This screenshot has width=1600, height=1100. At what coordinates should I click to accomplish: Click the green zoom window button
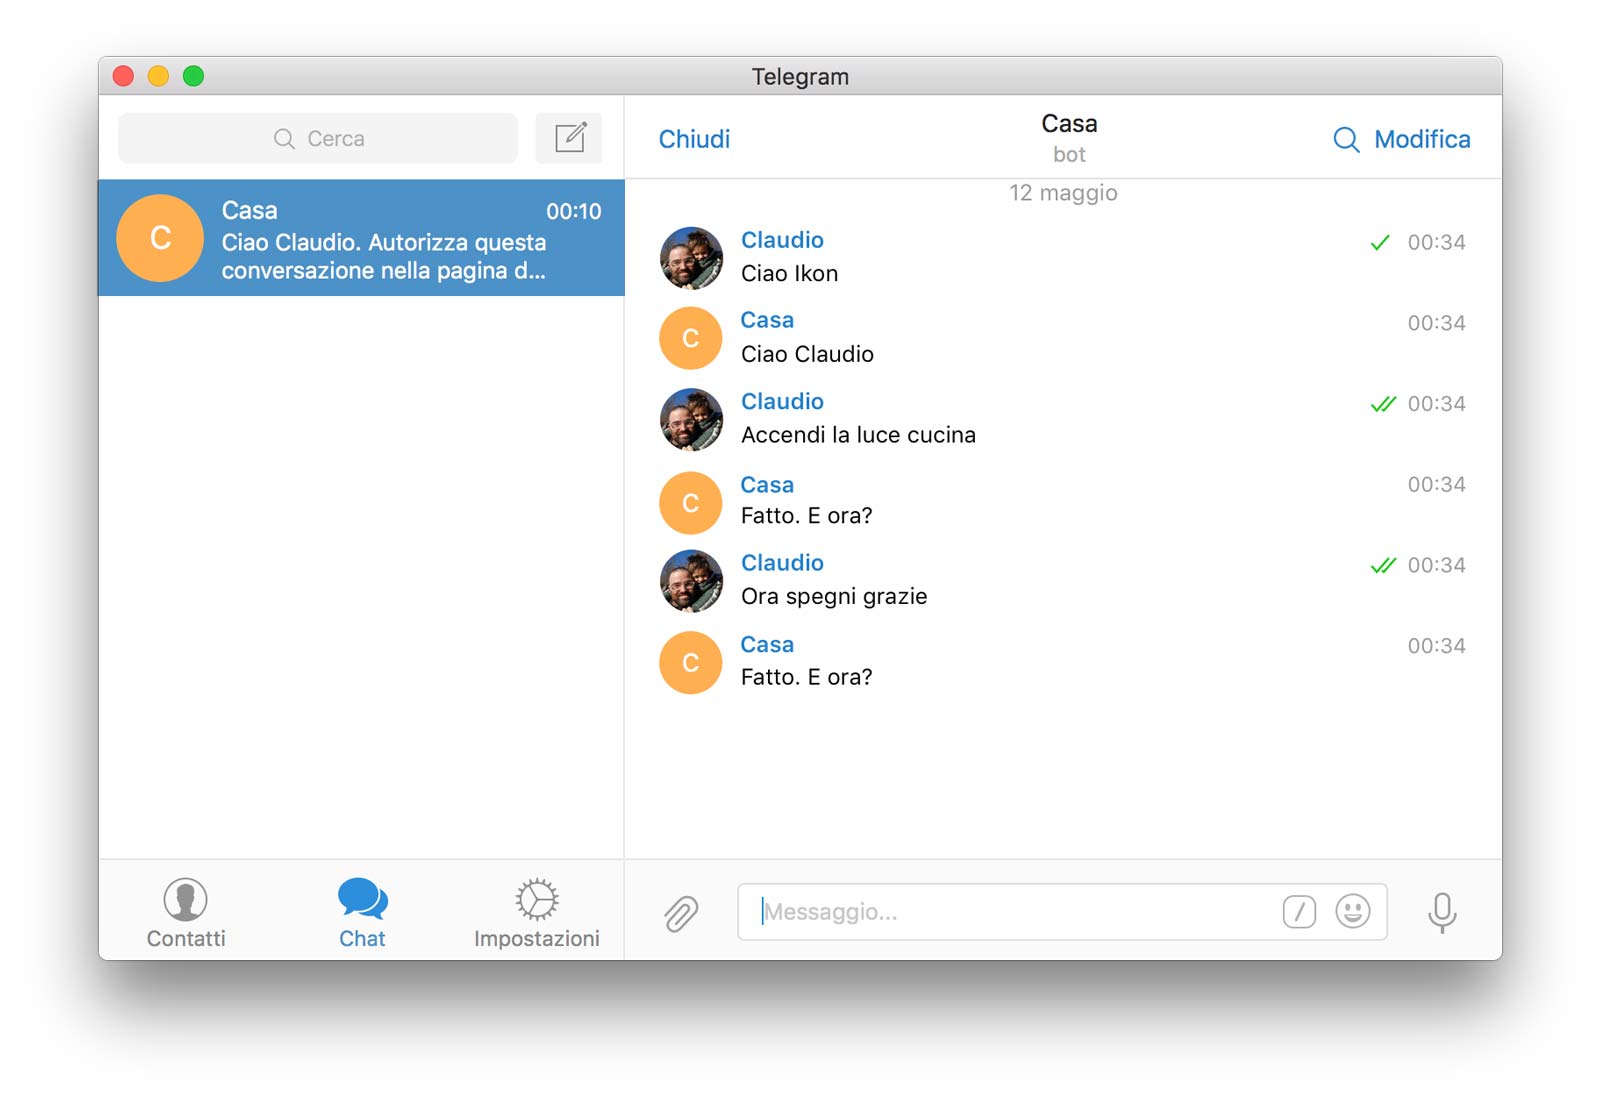click(x=194, y=76)
